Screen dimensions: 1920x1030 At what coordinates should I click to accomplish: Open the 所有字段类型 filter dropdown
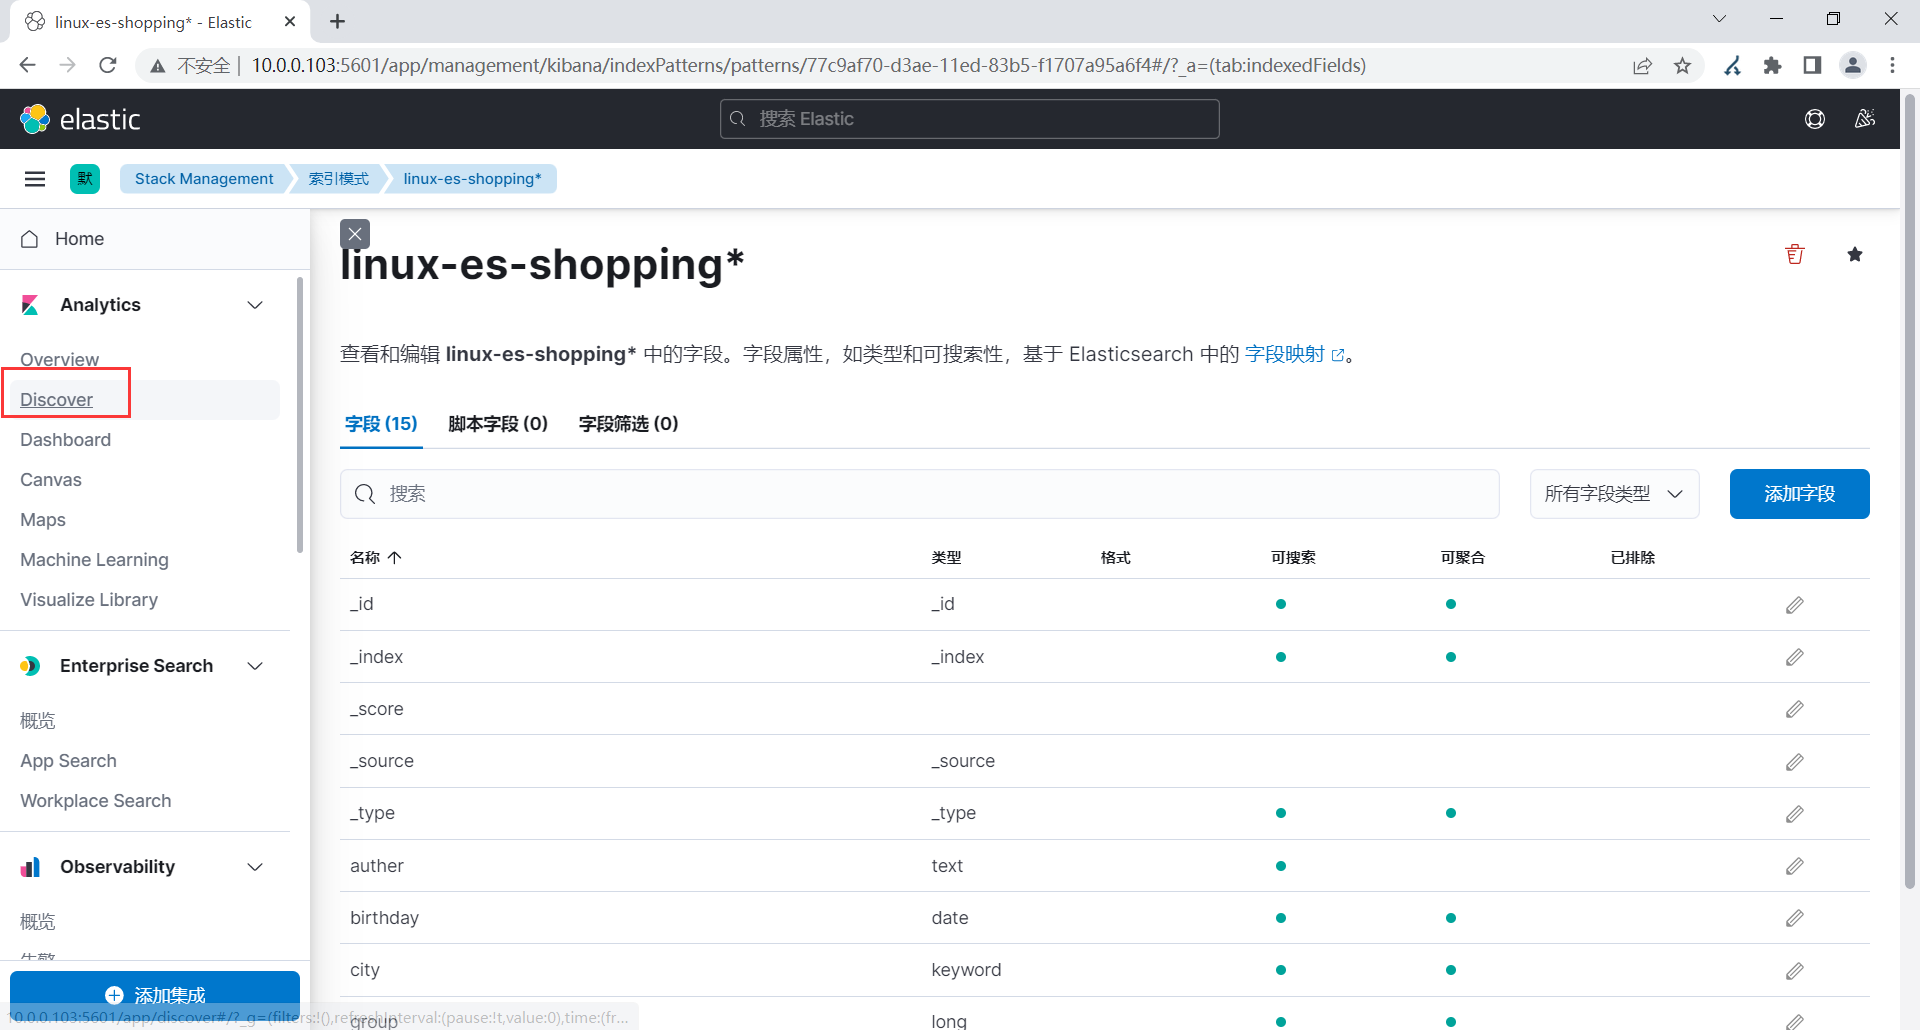click(x=1613, y=493)
